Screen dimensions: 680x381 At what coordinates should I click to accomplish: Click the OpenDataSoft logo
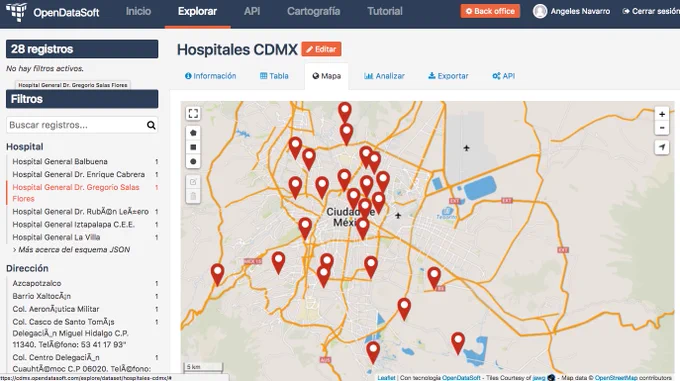click(52, 12)
